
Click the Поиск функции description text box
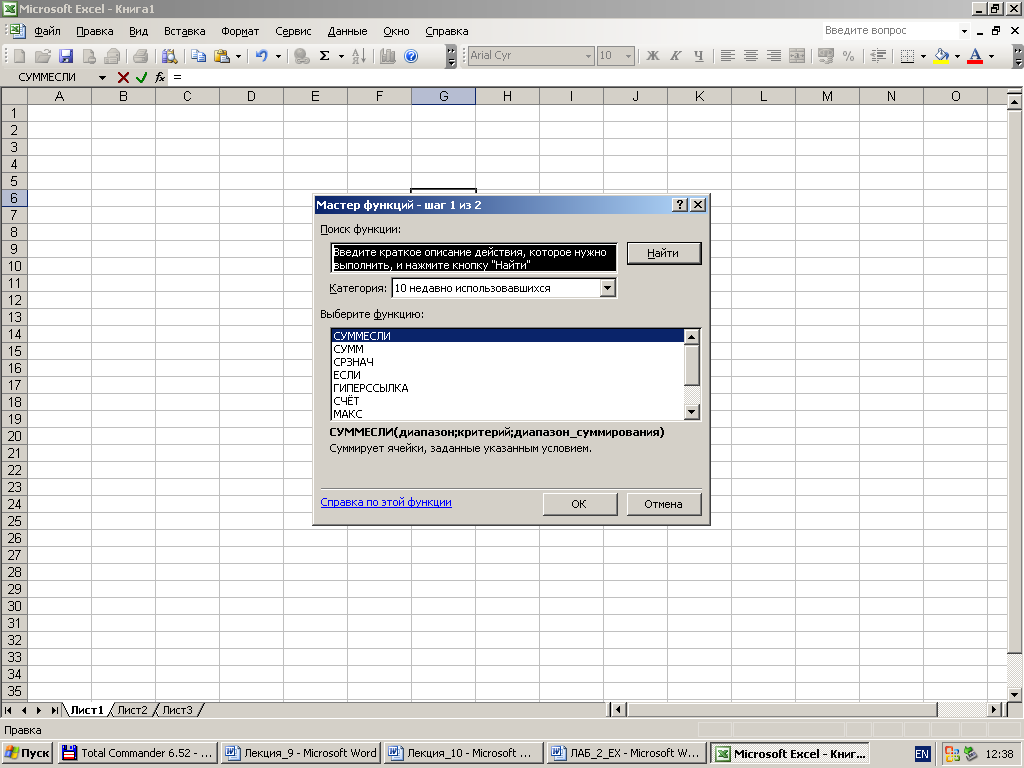coord(473,258)
